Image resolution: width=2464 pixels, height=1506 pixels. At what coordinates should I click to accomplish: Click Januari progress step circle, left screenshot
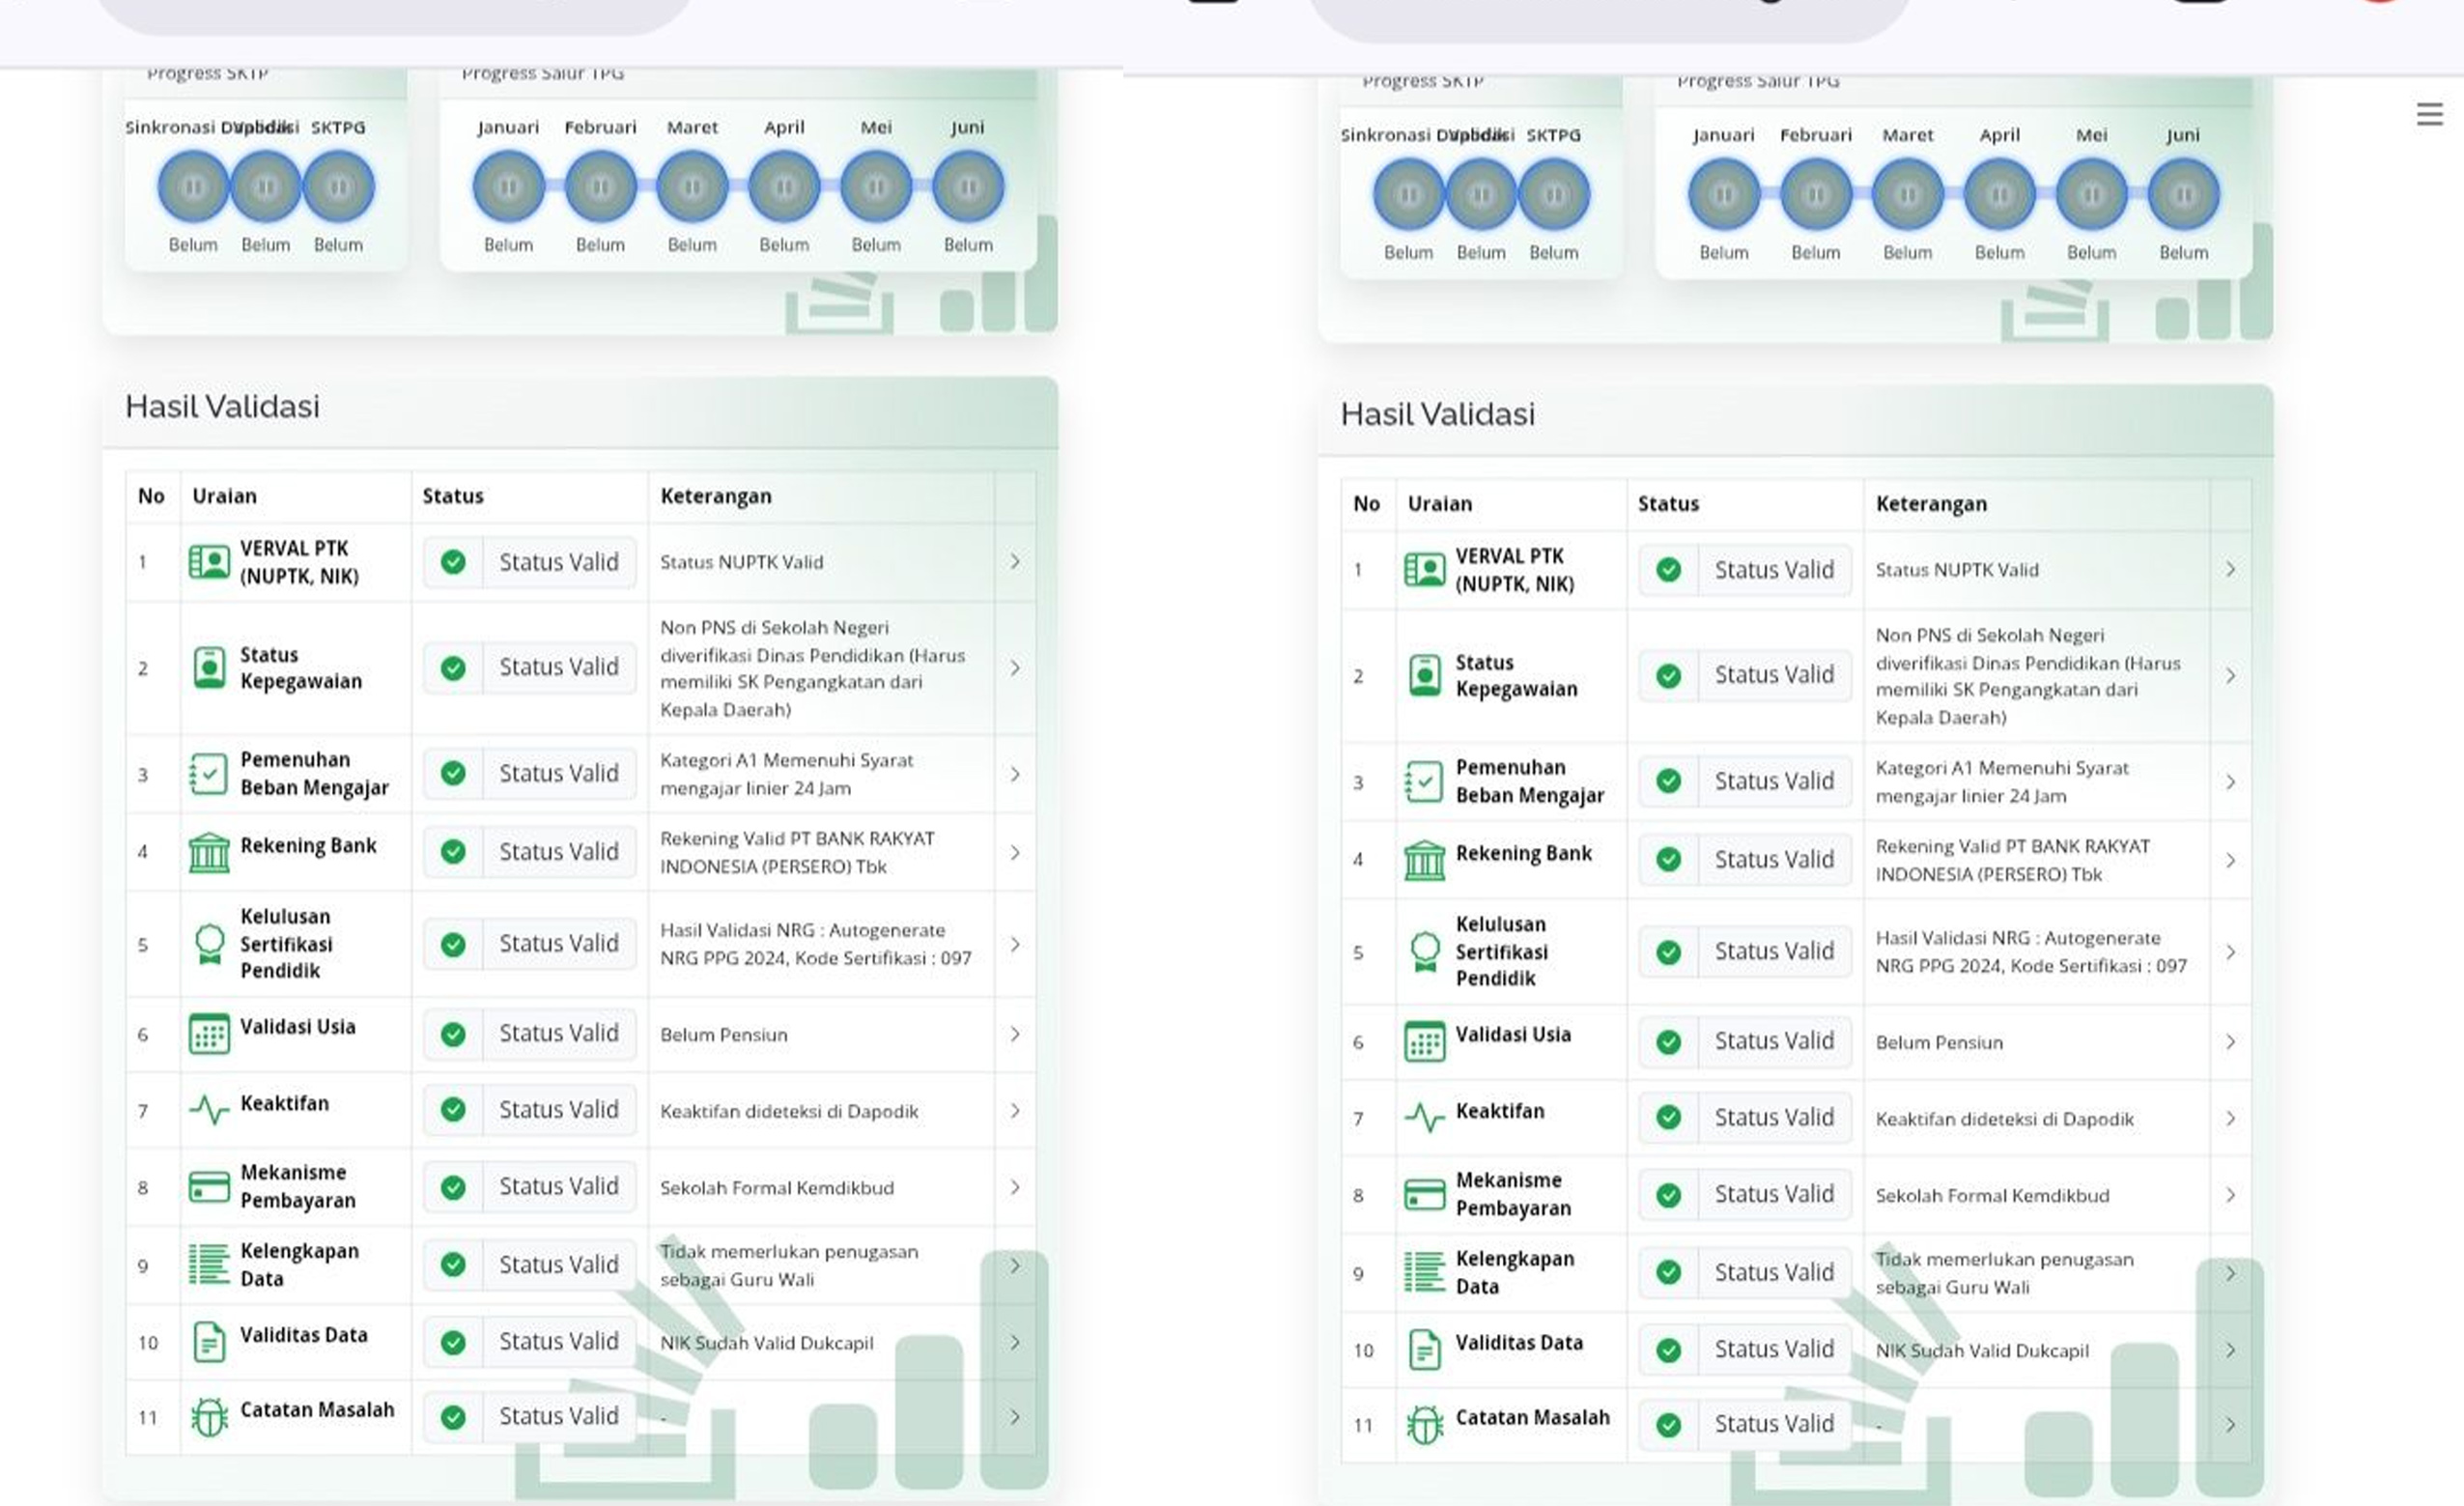[x=508, y=187]
